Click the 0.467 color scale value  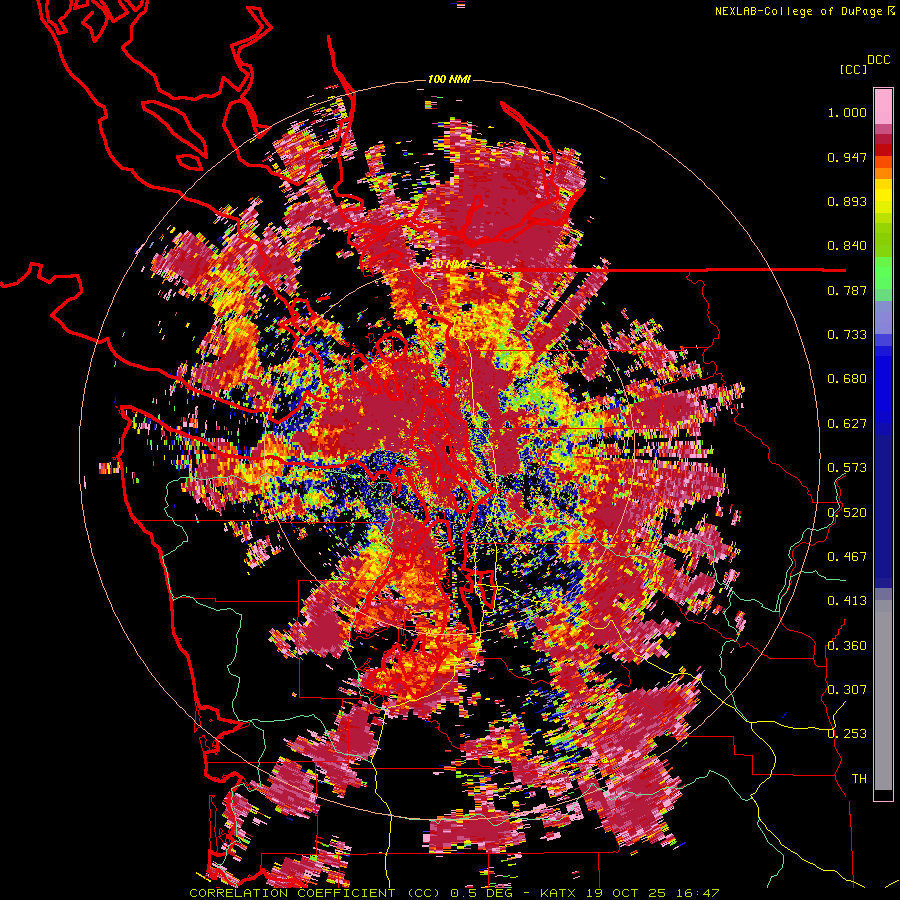pos(847,557)
